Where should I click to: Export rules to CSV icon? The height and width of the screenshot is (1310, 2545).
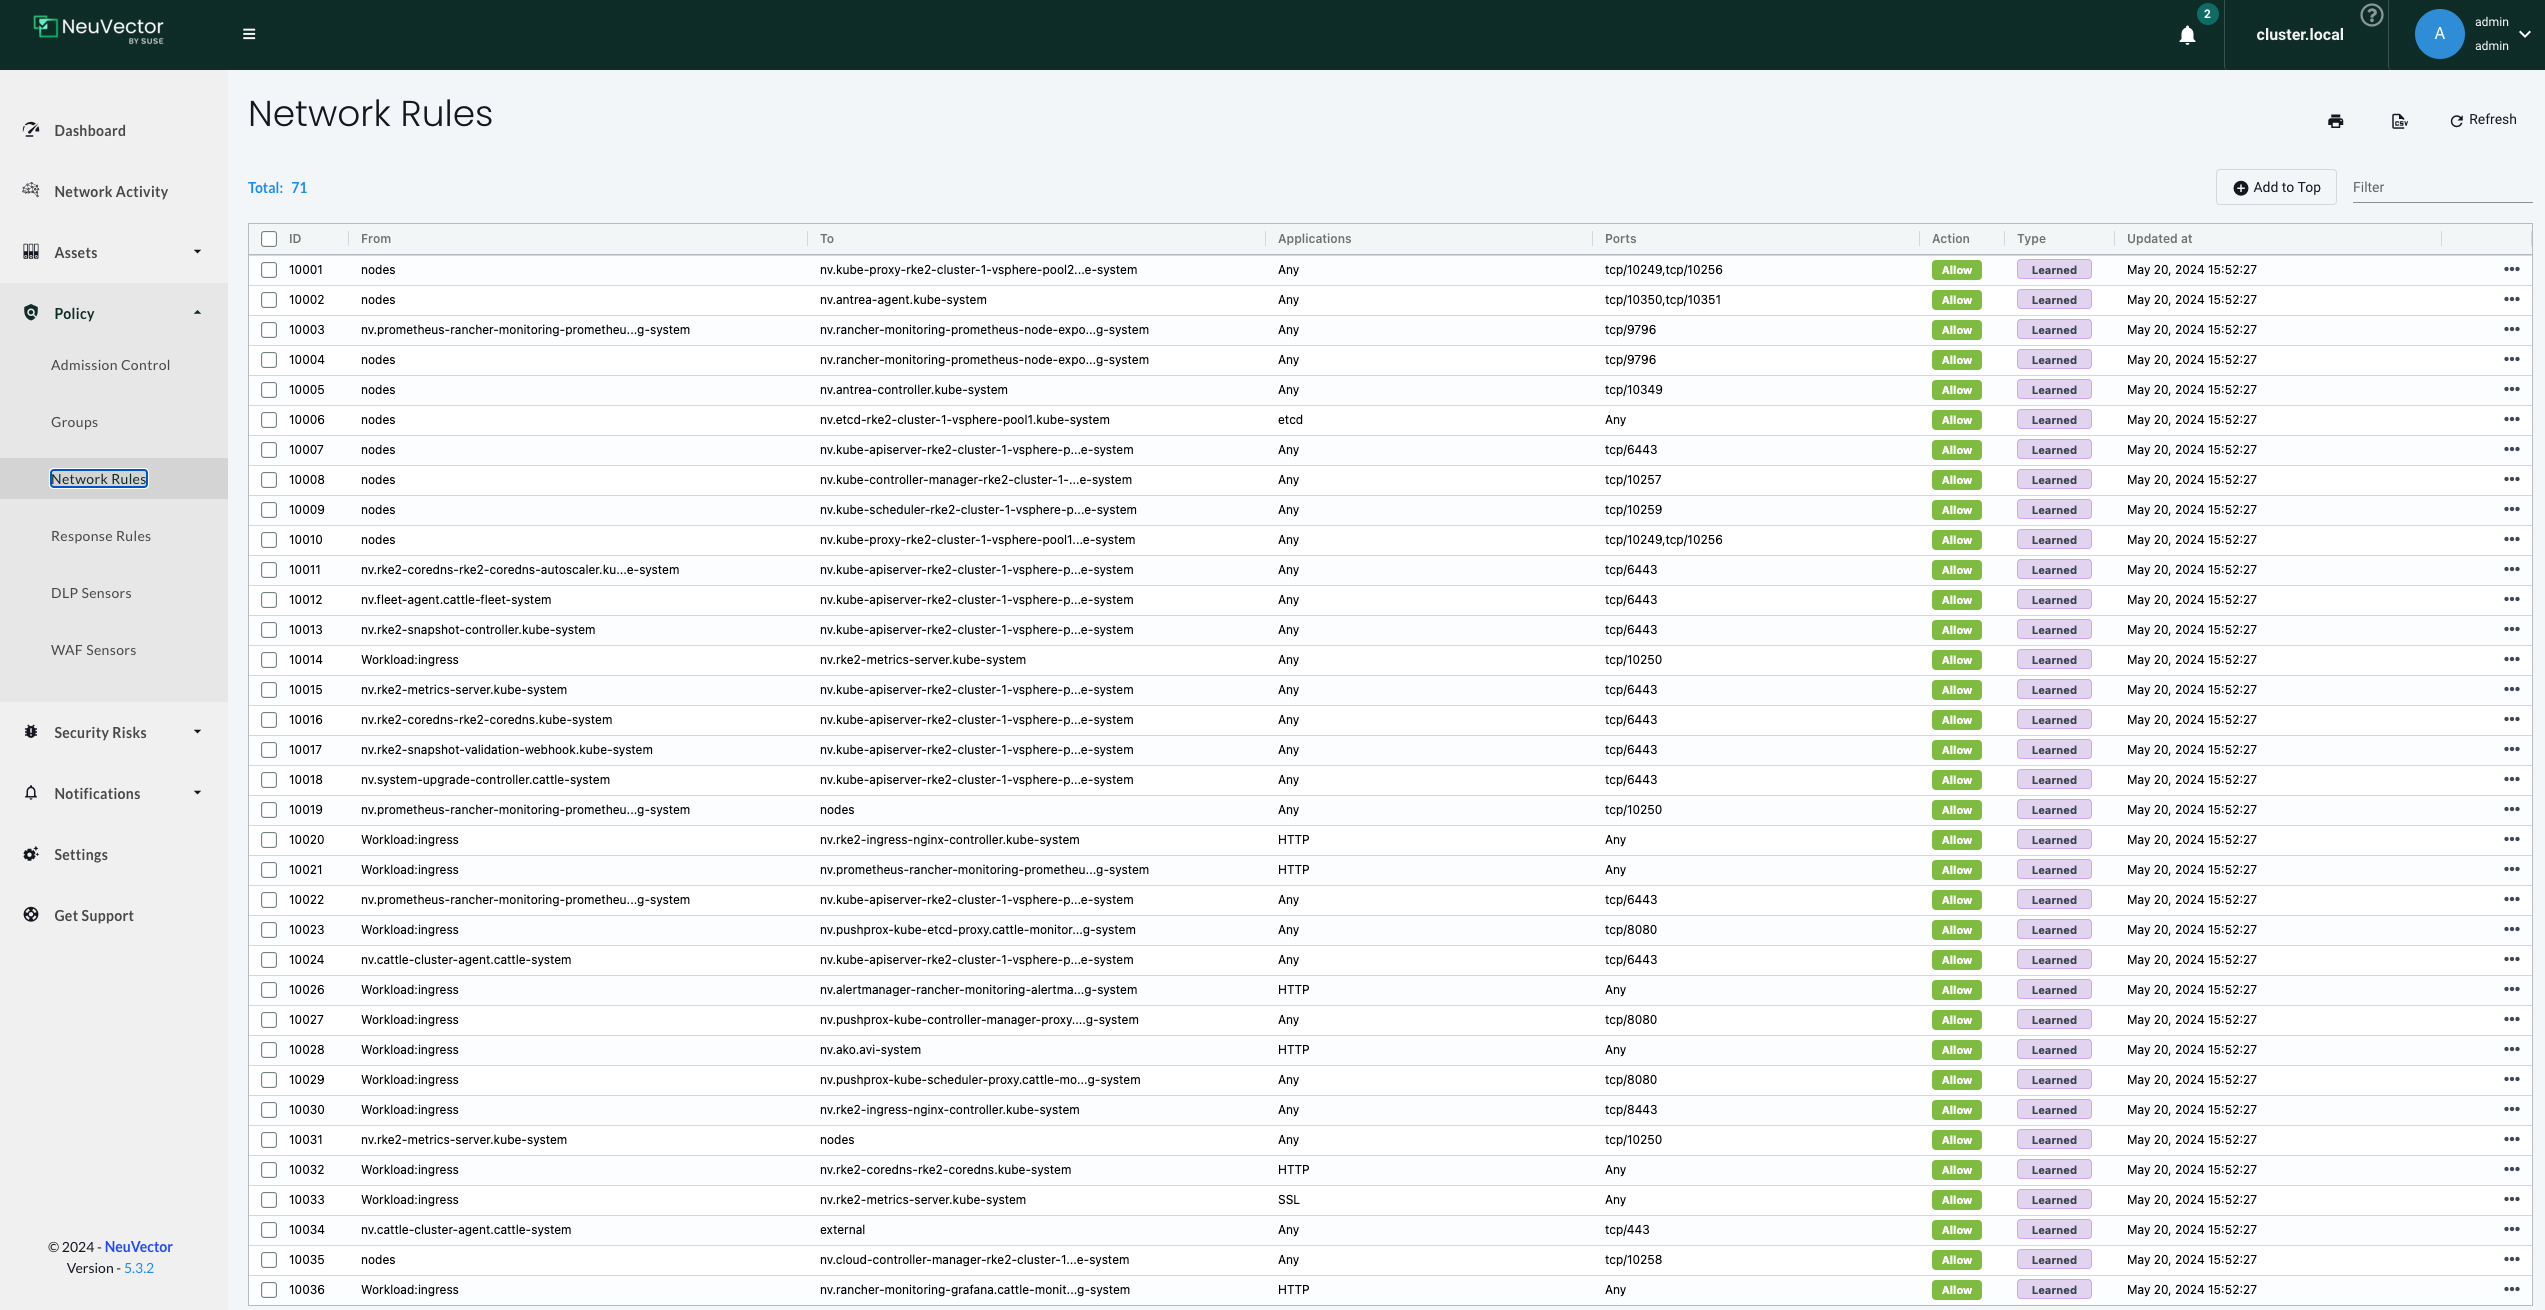2399,121
